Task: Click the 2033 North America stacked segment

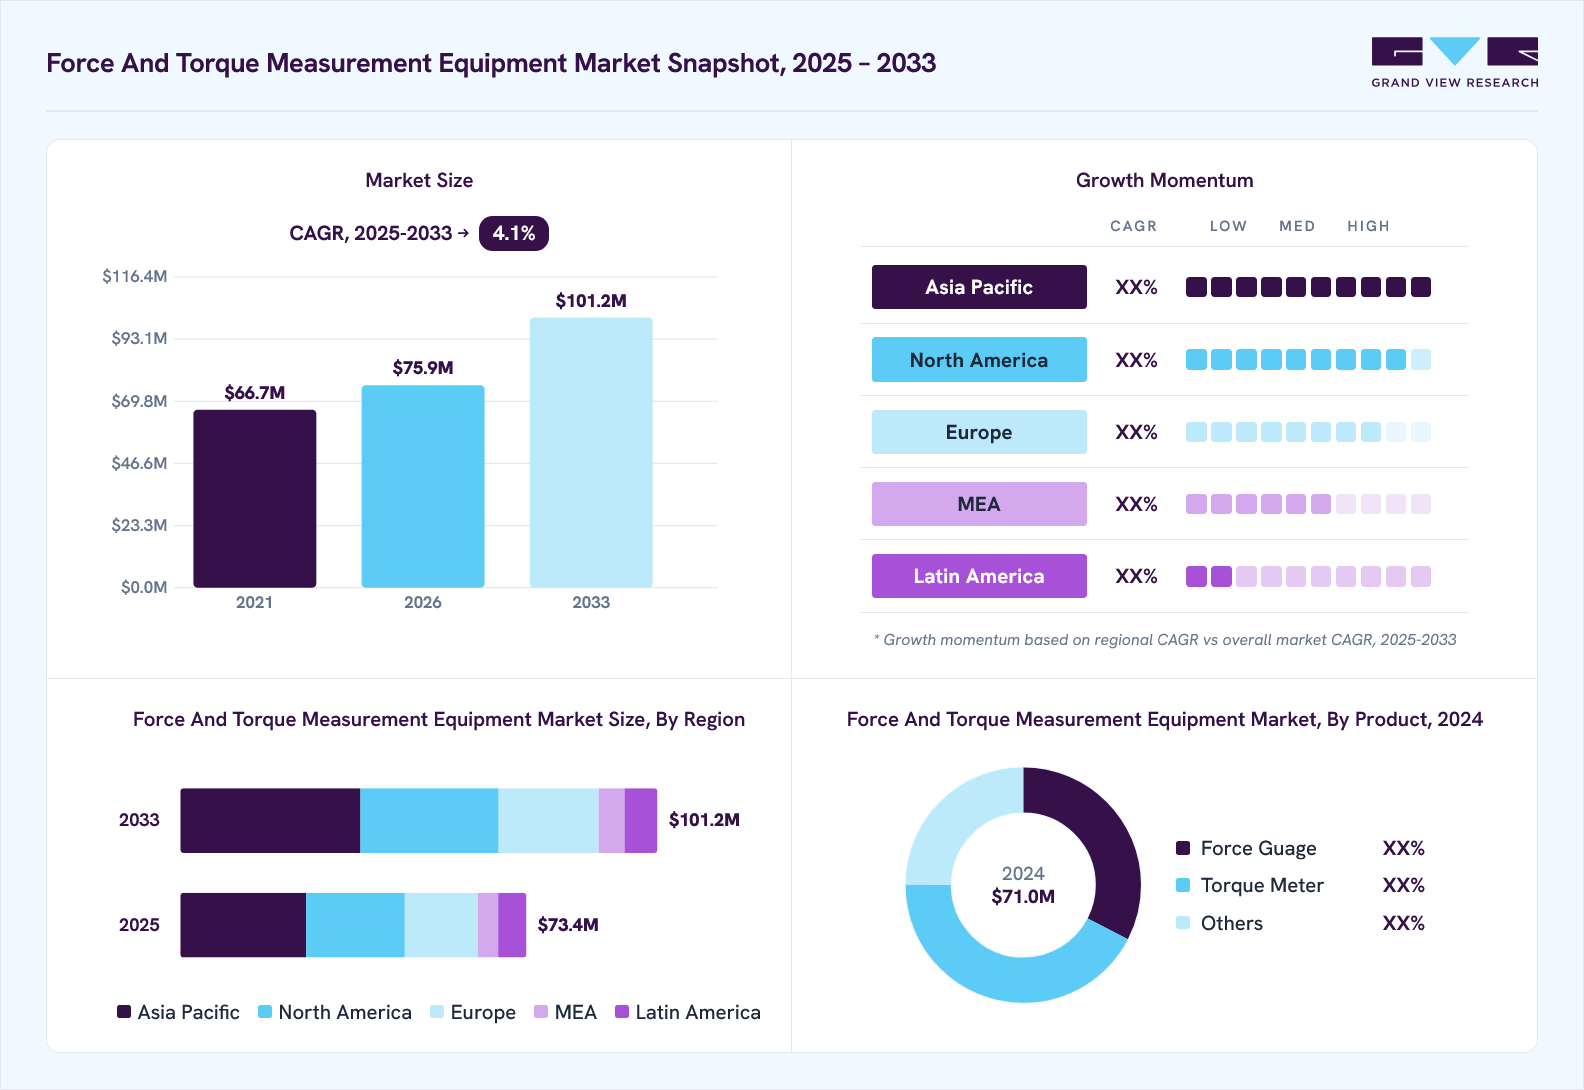Action: pos(429,821)
